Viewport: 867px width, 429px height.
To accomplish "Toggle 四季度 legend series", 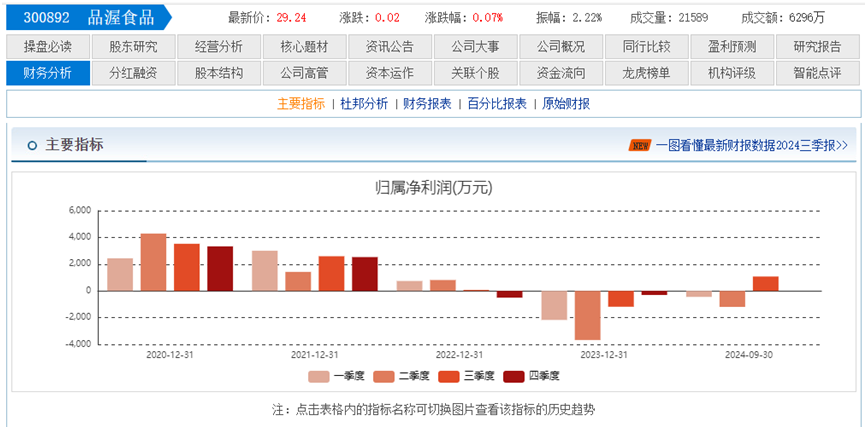I will [x=532, y=376].
